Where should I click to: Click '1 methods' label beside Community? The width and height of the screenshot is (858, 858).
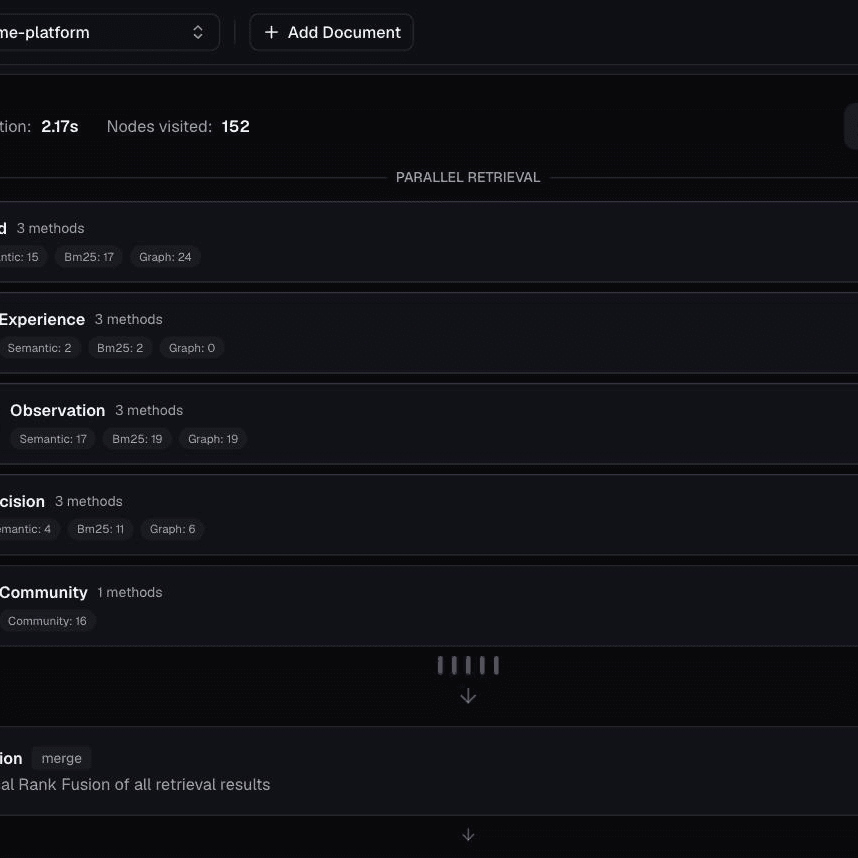[x=130, y=593]
